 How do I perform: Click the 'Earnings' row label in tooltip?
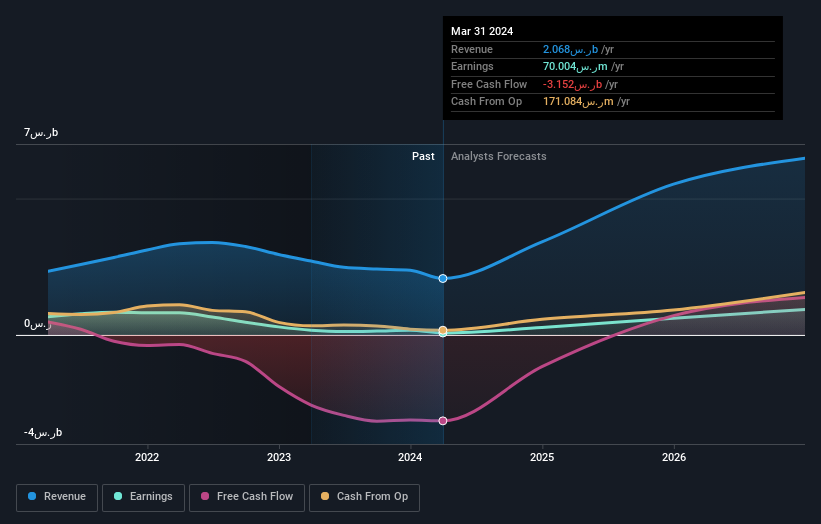(472, 66)
